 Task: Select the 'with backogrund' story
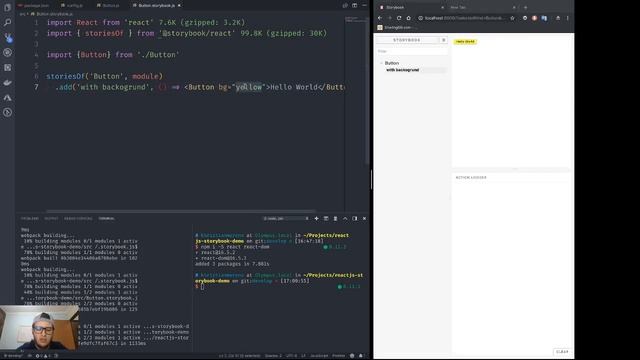[402, 70]
